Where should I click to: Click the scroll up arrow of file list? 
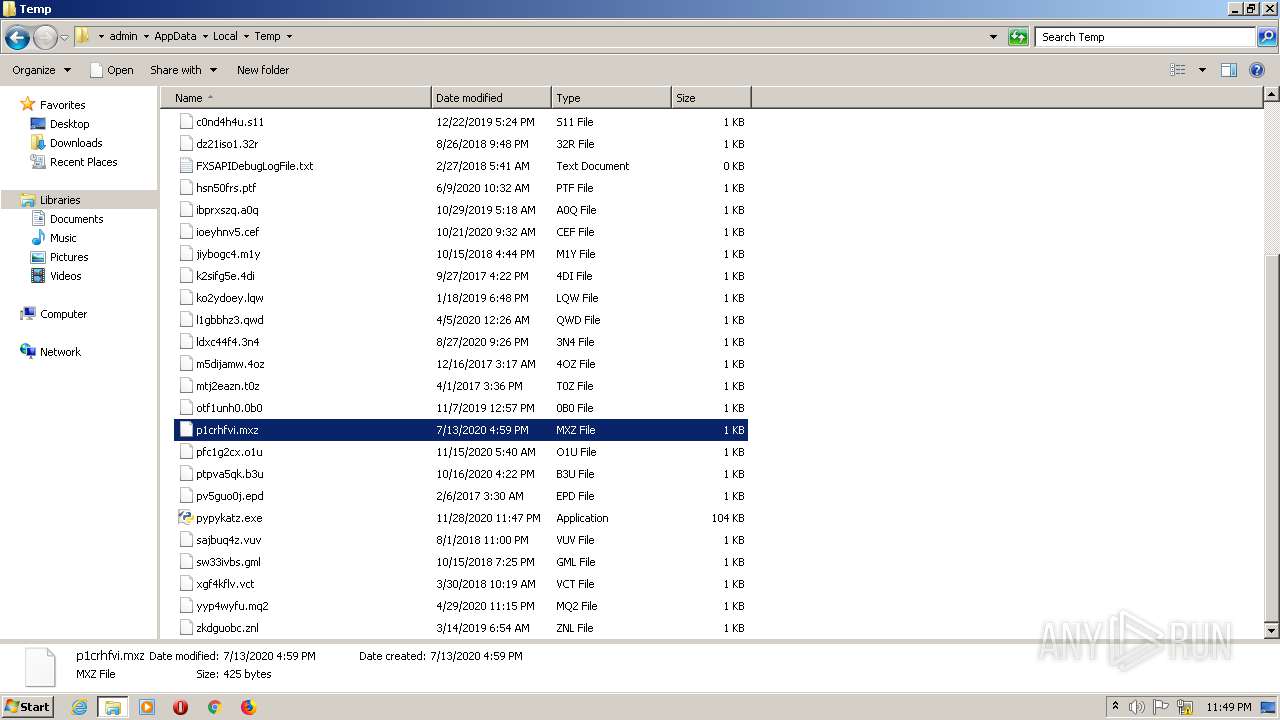1271,95
